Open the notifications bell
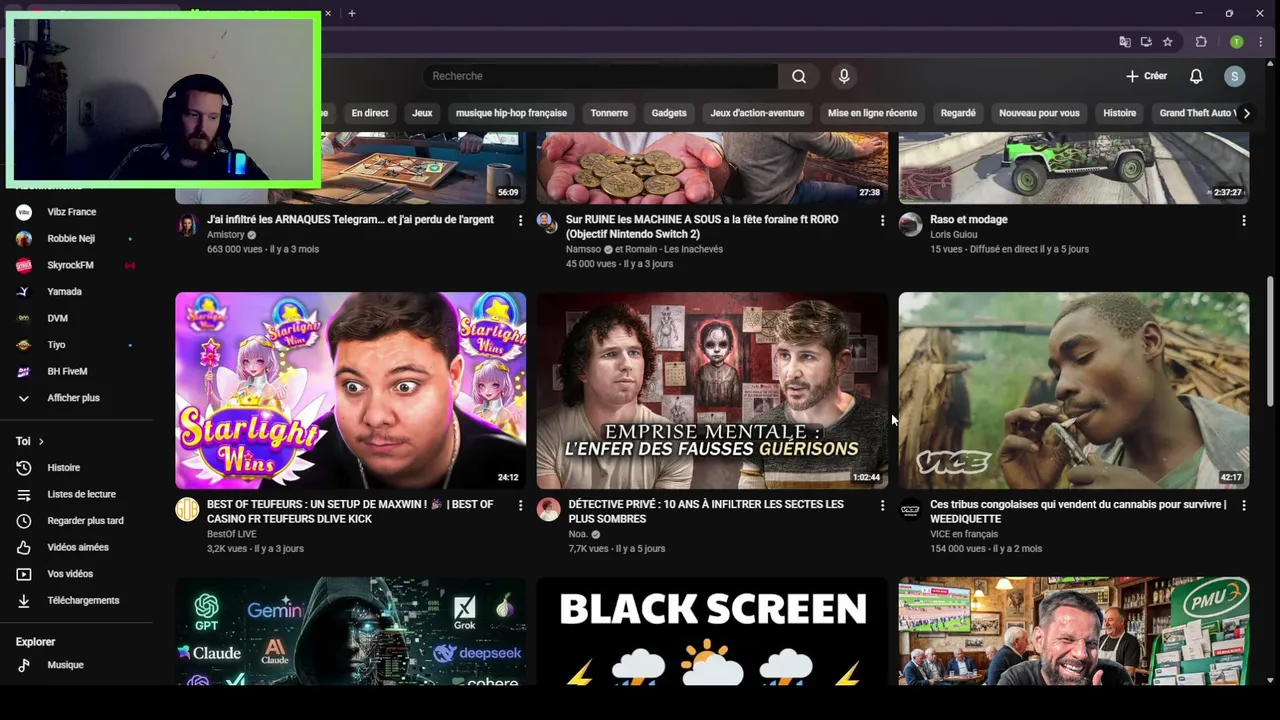Viewport: 1280px width, 720px height. (x=1196, y=76)
